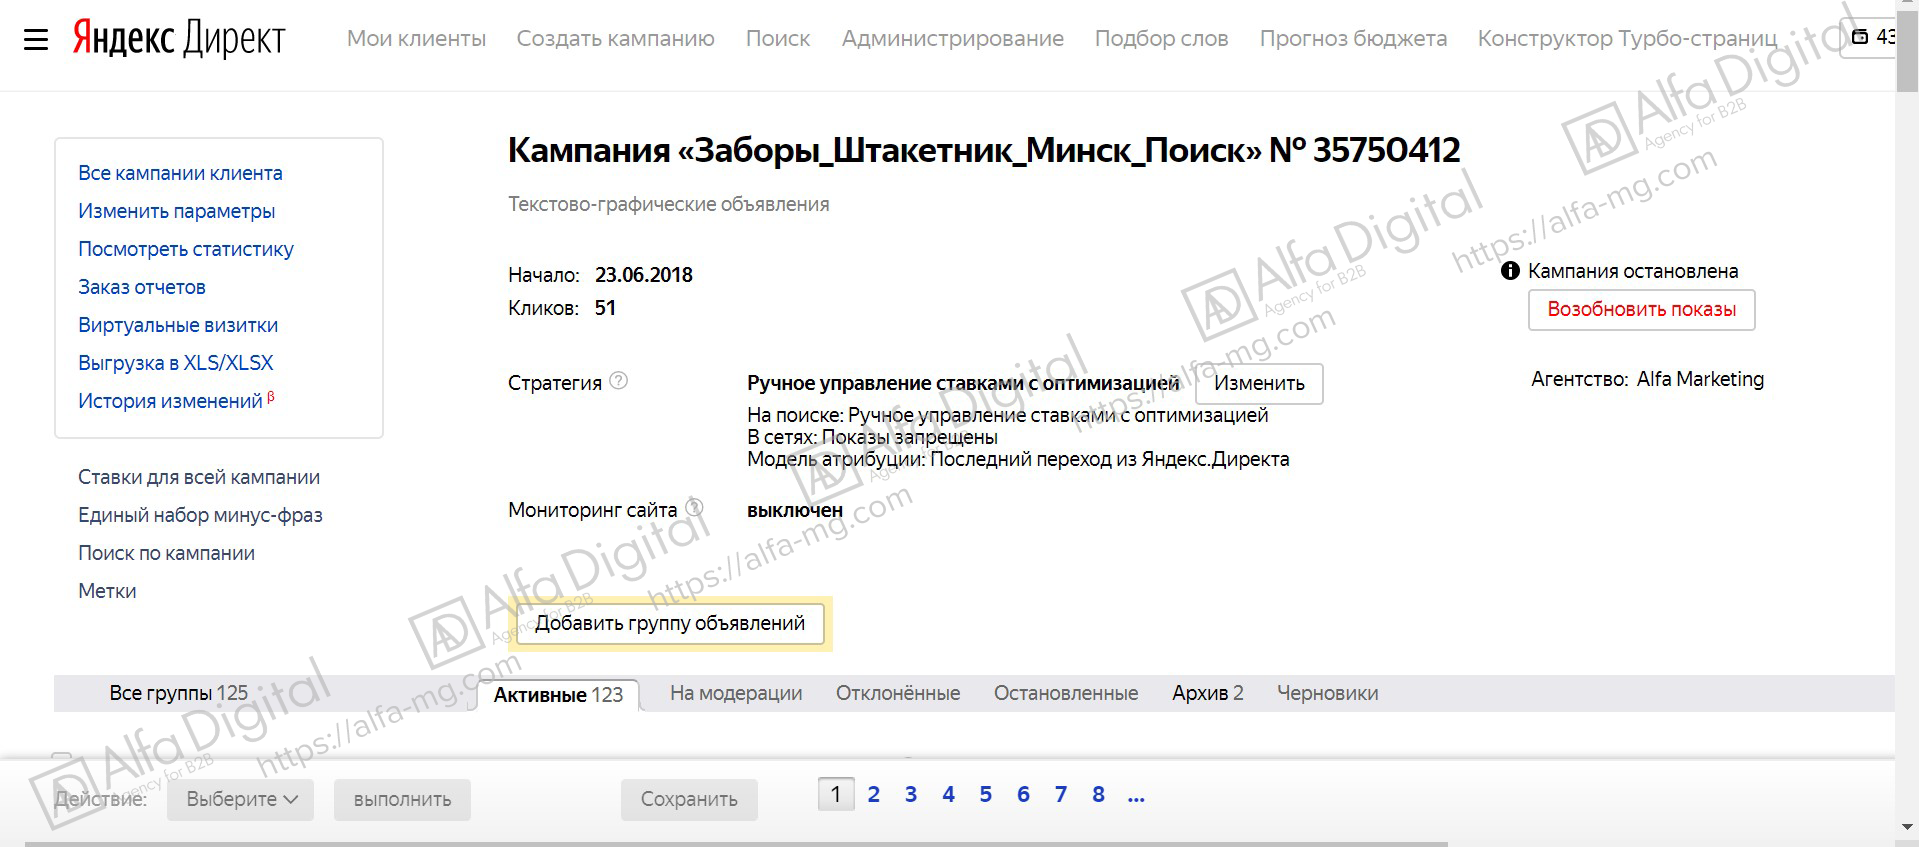Open Поиск по кампании link

click(166, 553)
